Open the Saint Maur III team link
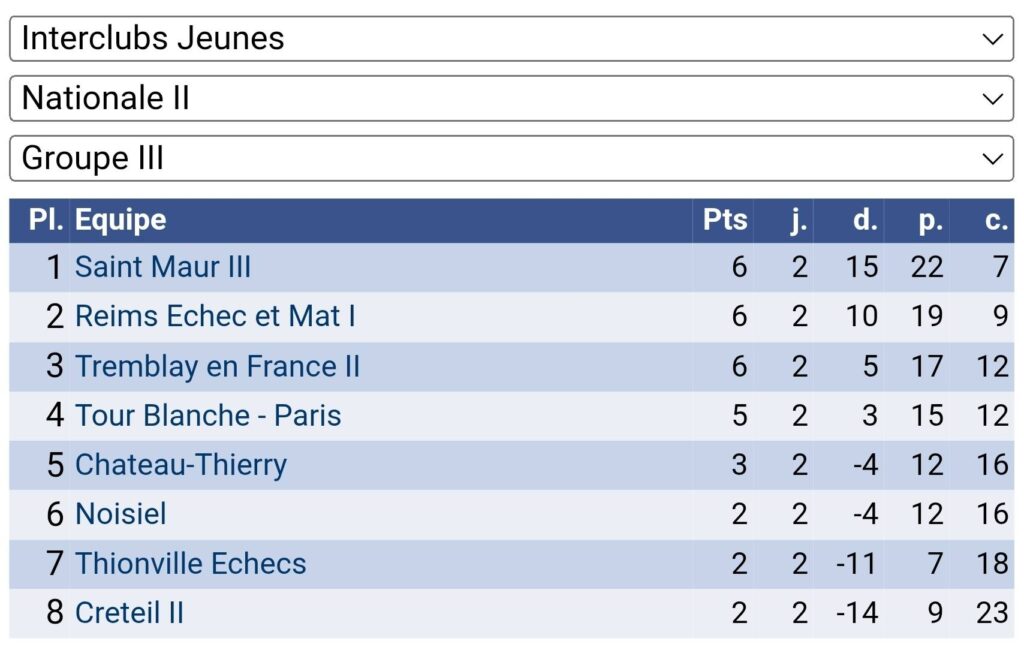The height and width of the screenshot is (647, 1024). click(x=163, y=267)
